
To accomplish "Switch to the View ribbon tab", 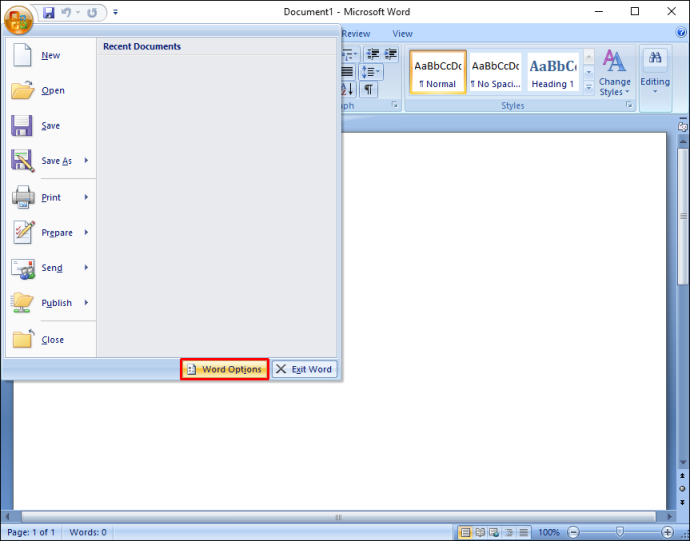I will click(x=403, y=34).
